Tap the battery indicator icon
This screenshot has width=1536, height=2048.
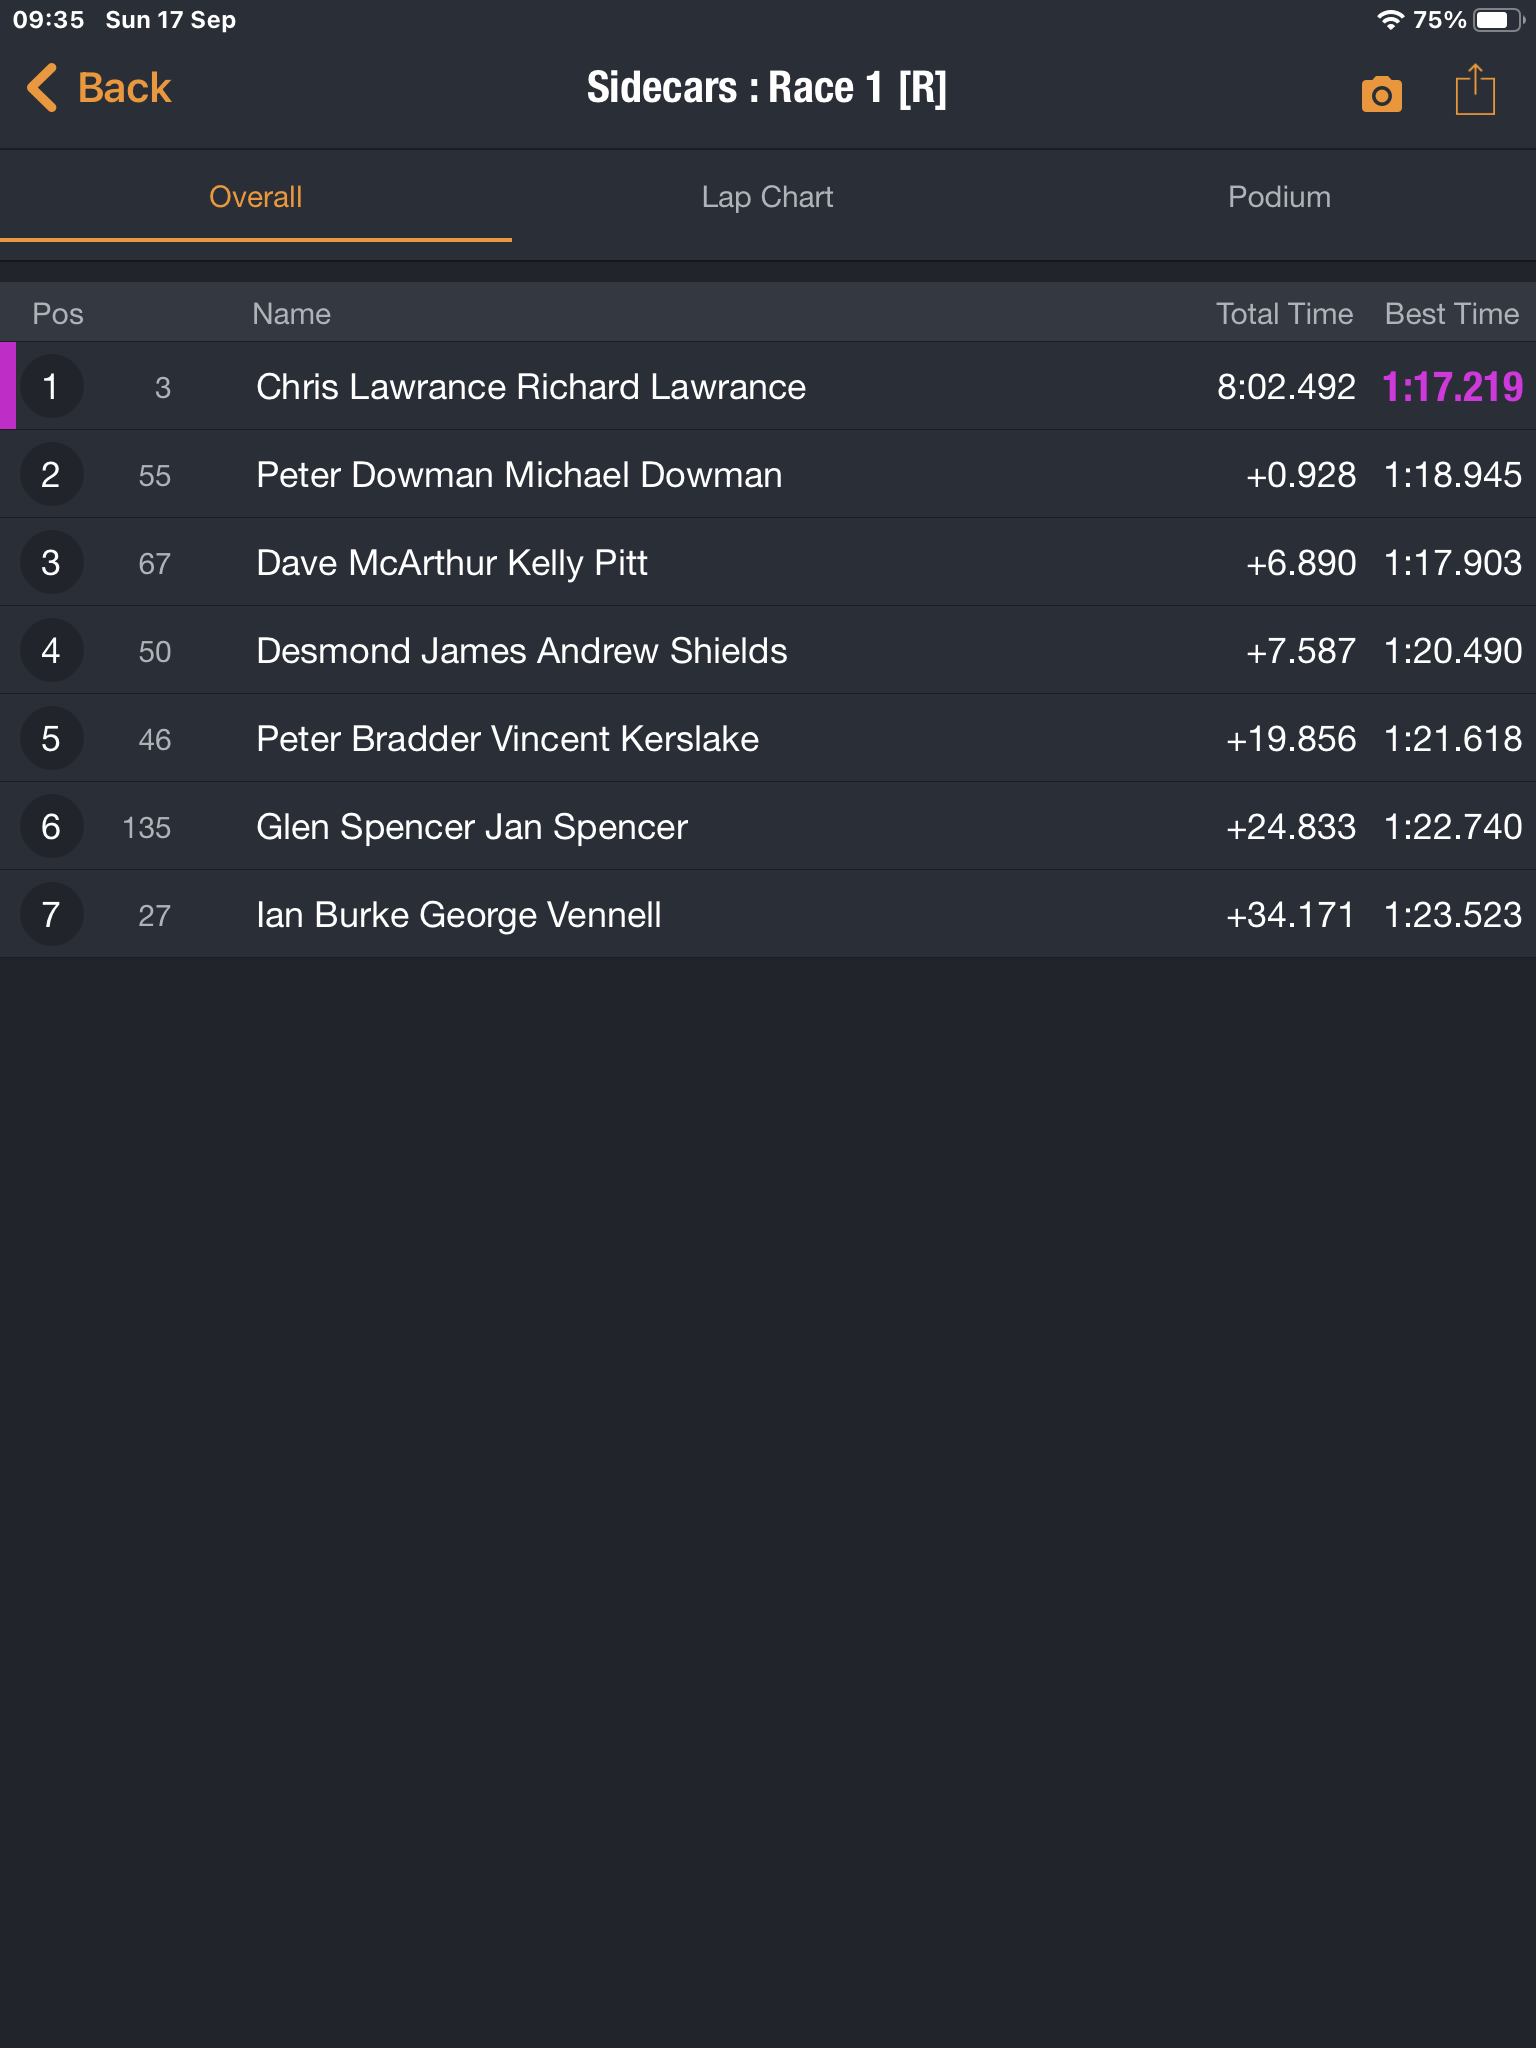(x=1498, y=20)
